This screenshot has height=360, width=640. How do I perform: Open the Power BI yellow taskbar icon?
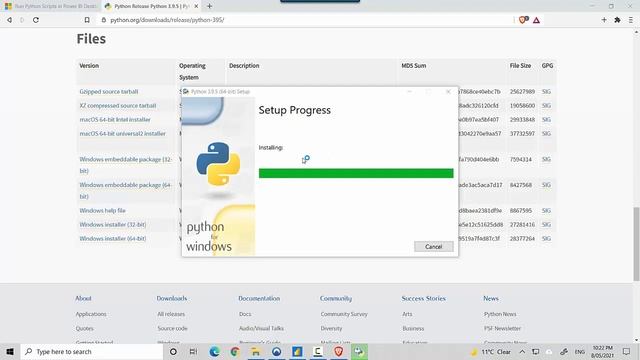coord(297,351)
